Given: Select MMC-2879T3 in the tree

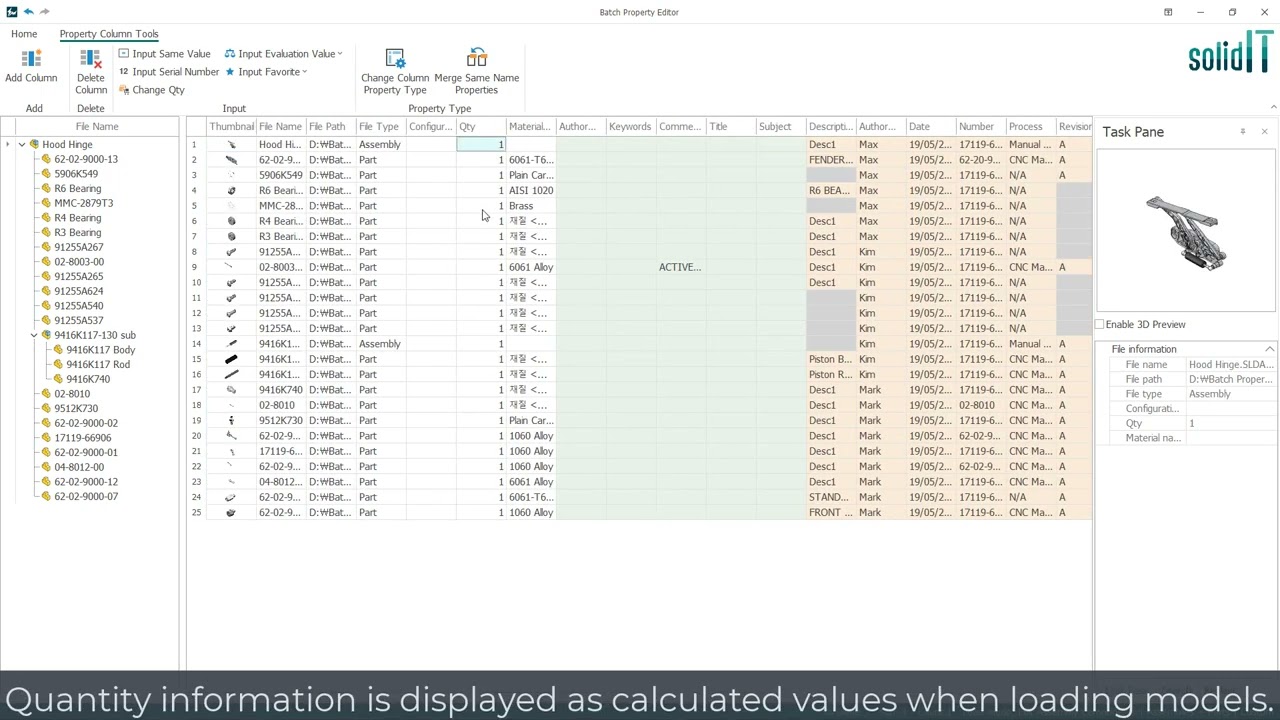Looking at the screenshot, I should pos(83,203).
